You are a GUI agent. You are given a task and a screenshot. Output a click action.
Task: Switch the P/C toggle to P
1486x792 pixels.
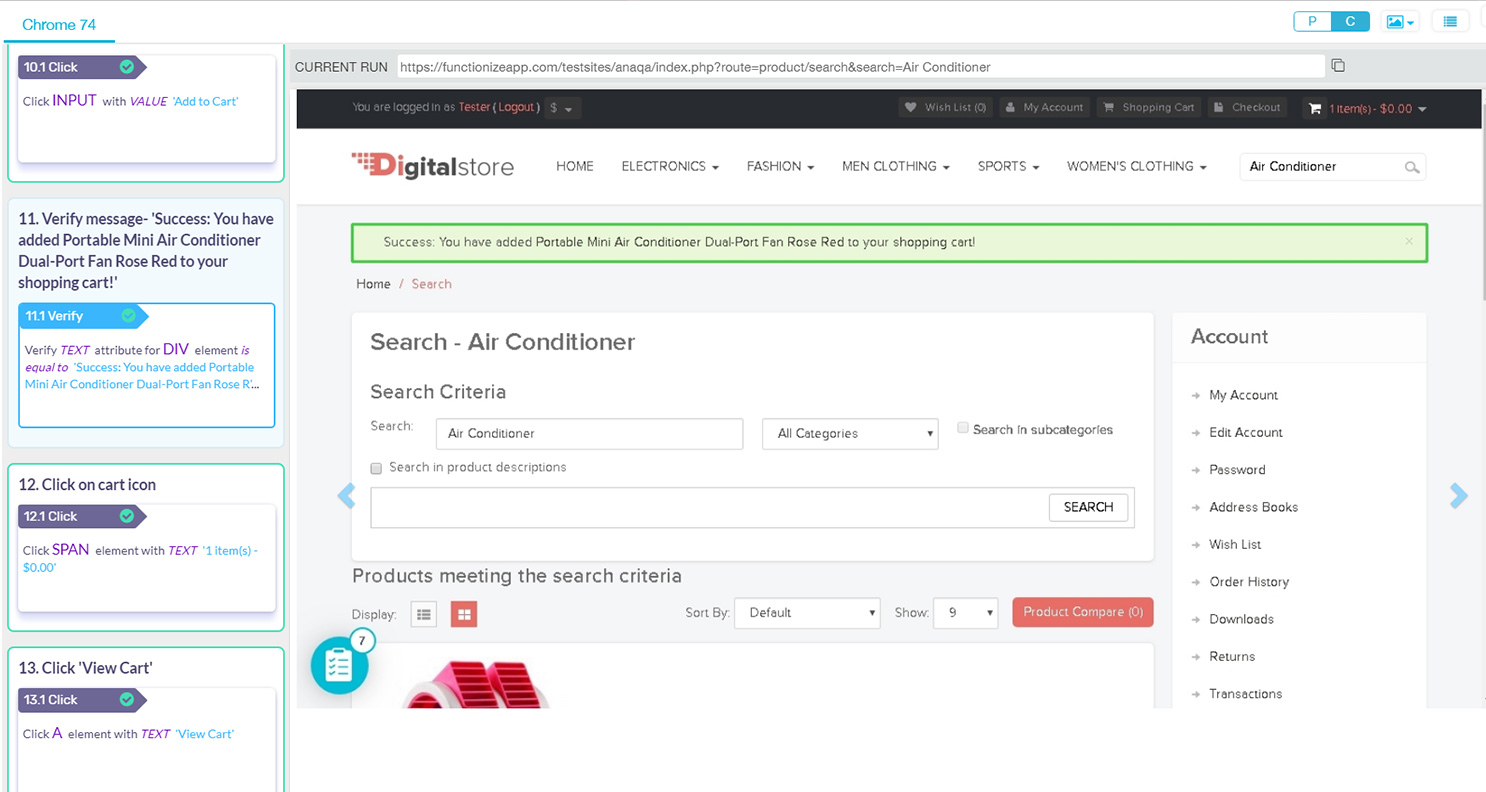pyautogui.click(x=1312, y=20)
